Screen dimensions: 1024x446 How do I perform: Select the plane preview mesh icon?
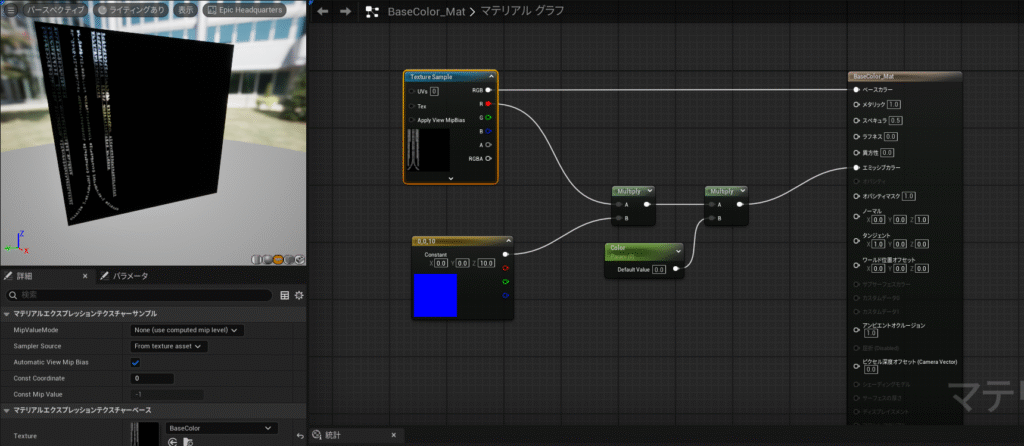278,259
